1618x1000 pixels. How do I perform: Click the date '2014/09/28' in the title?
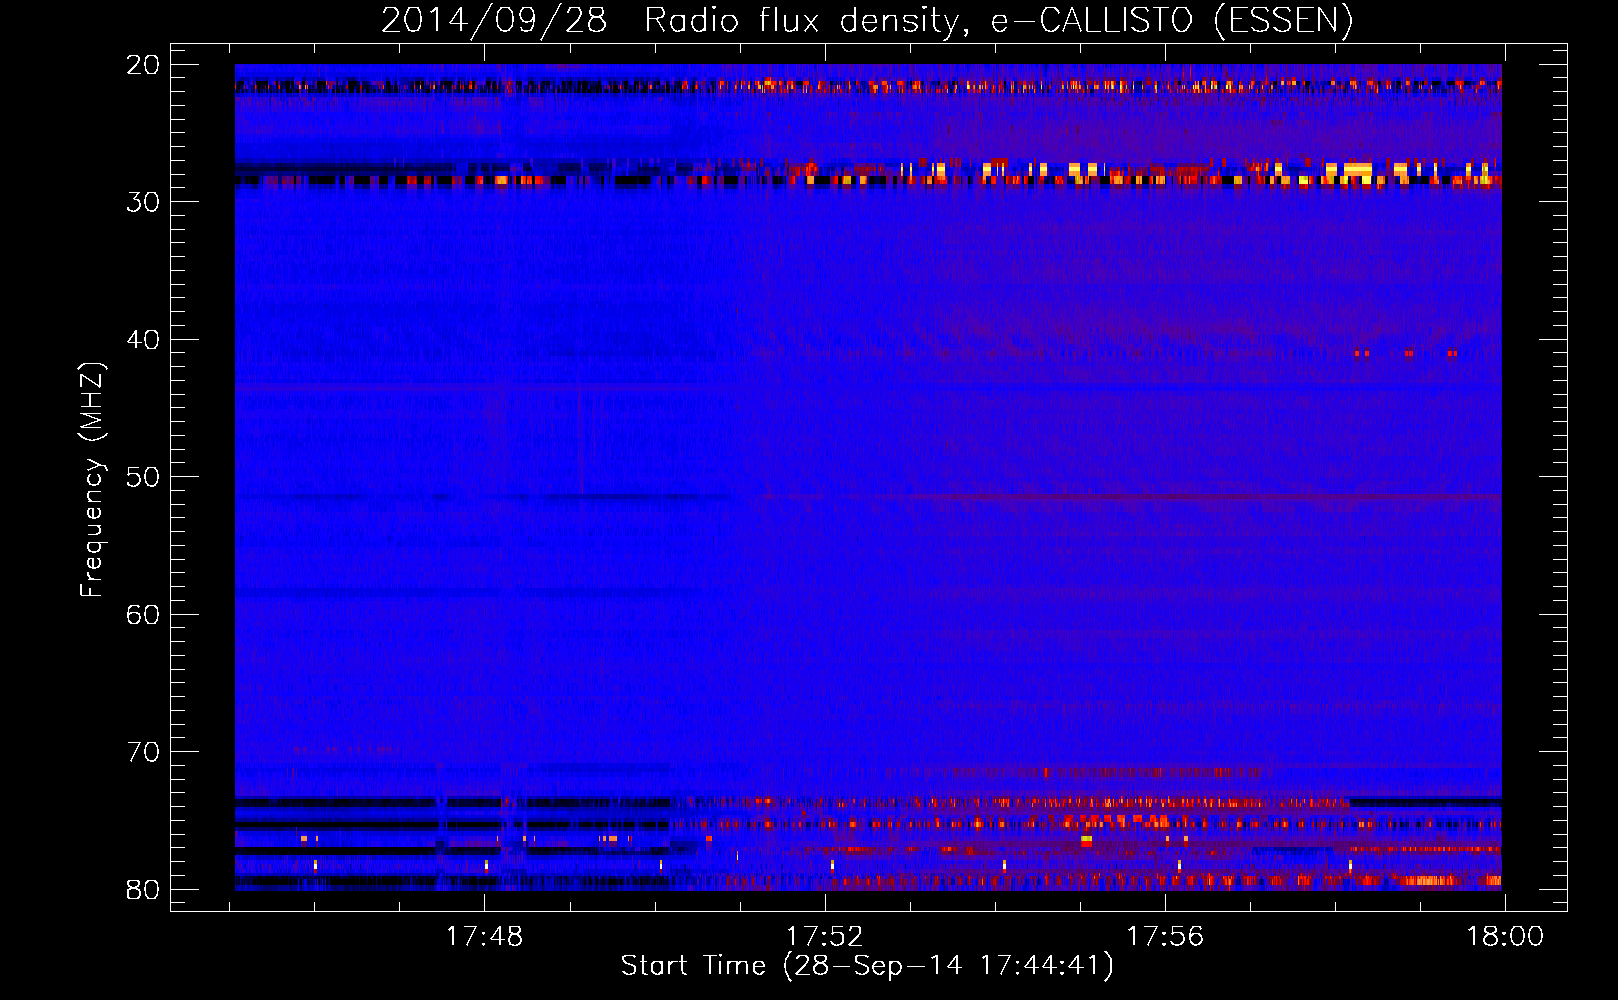[494, 21]
